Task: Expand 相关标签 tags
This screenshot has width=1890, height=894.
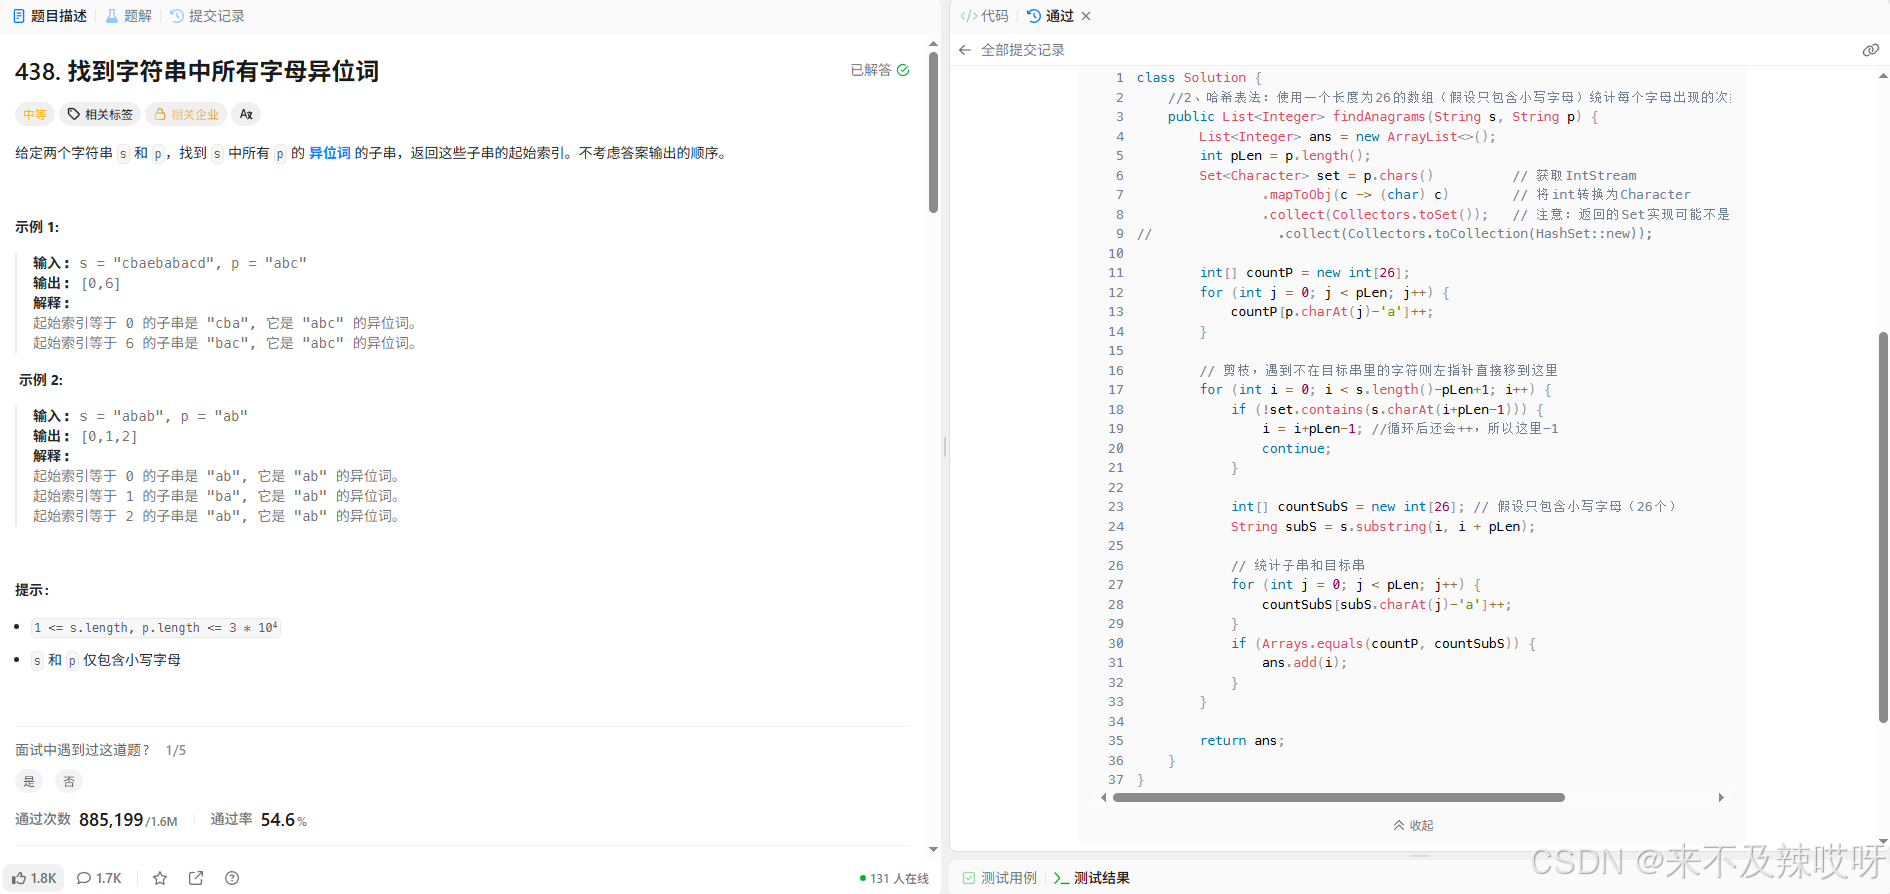Action: click(x=100, y=114)
